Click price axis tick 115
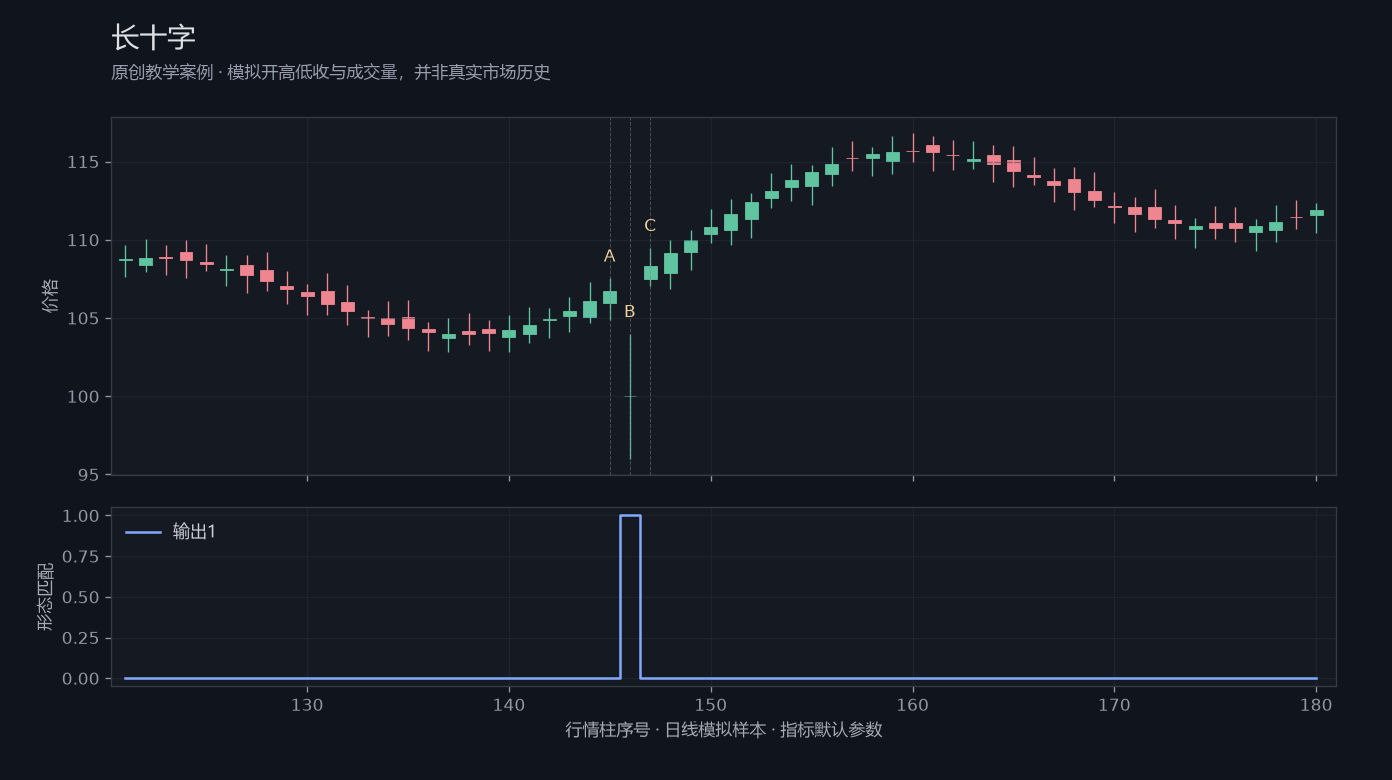Screen dimensions: 1392x780 84,162
